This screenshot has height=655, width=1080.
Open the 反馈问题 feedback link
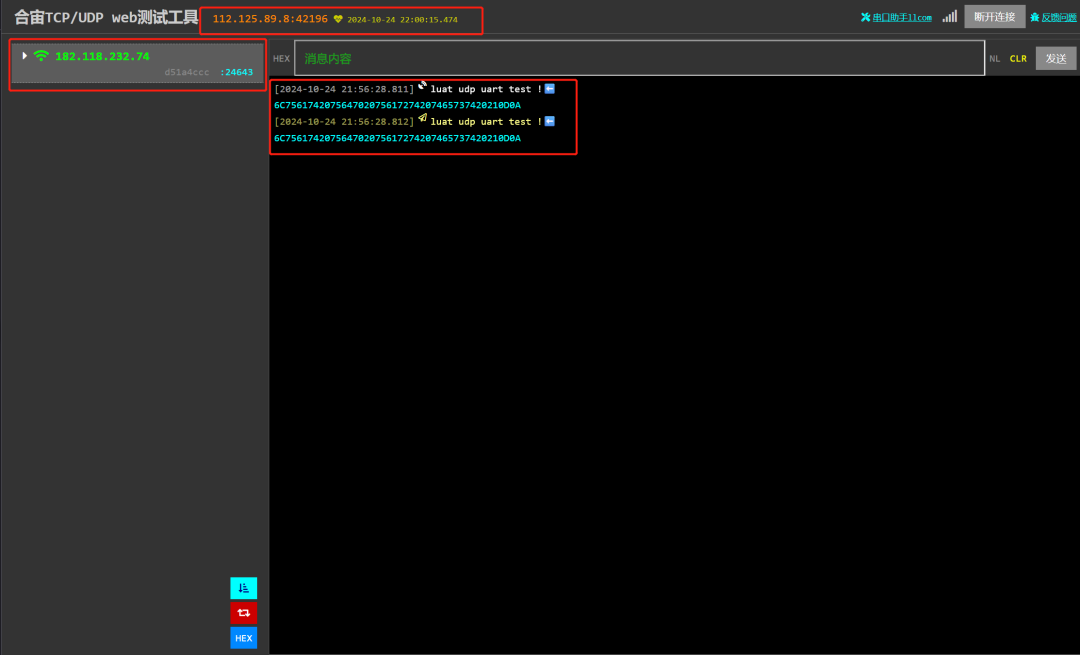click(x=1059, y=17)
